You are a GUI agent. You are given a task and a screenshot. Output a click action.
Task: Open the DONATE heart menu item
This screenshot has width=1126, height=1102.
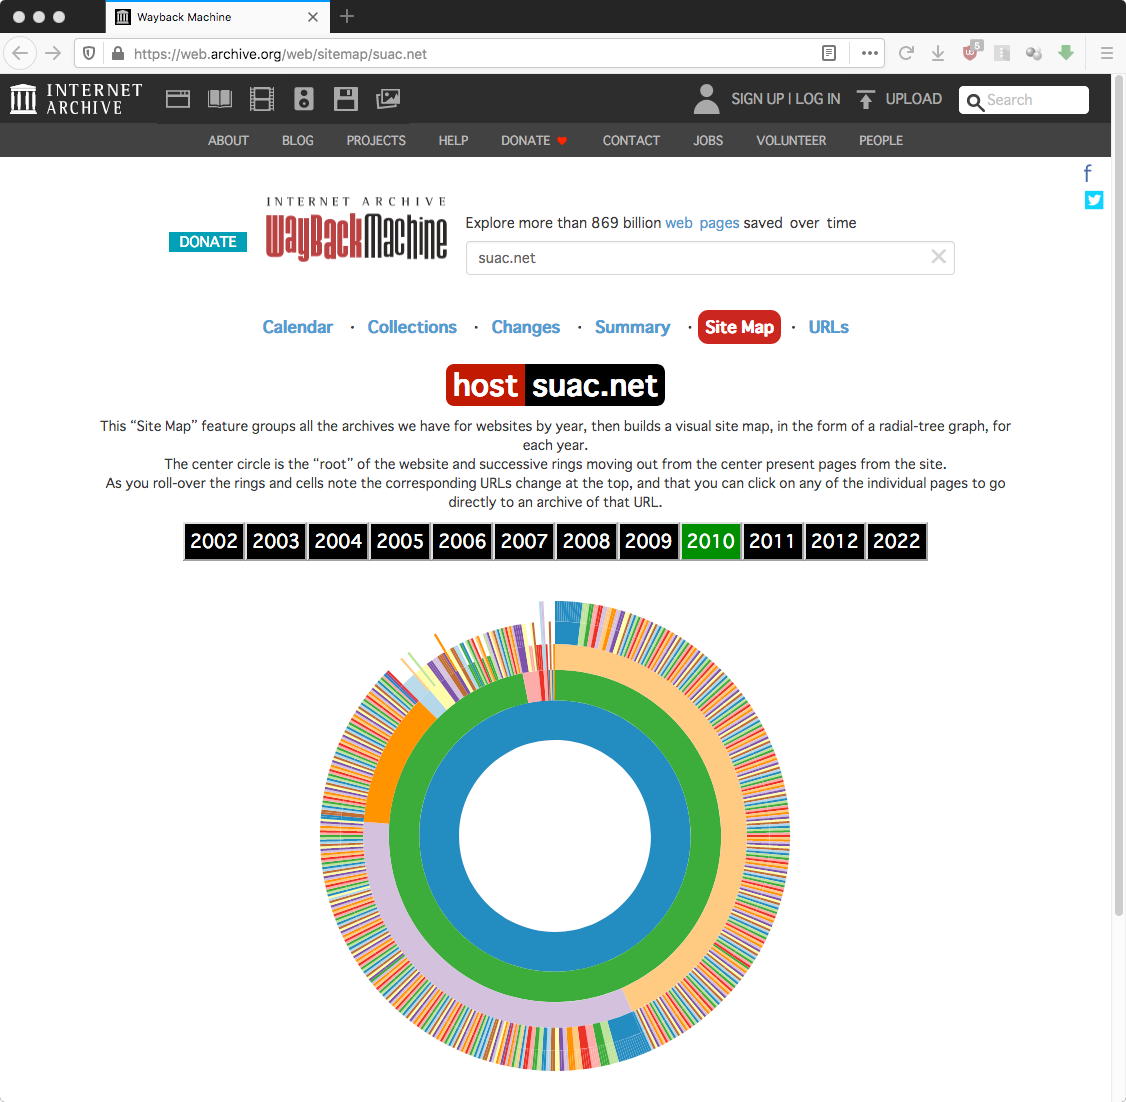point(534,140)
